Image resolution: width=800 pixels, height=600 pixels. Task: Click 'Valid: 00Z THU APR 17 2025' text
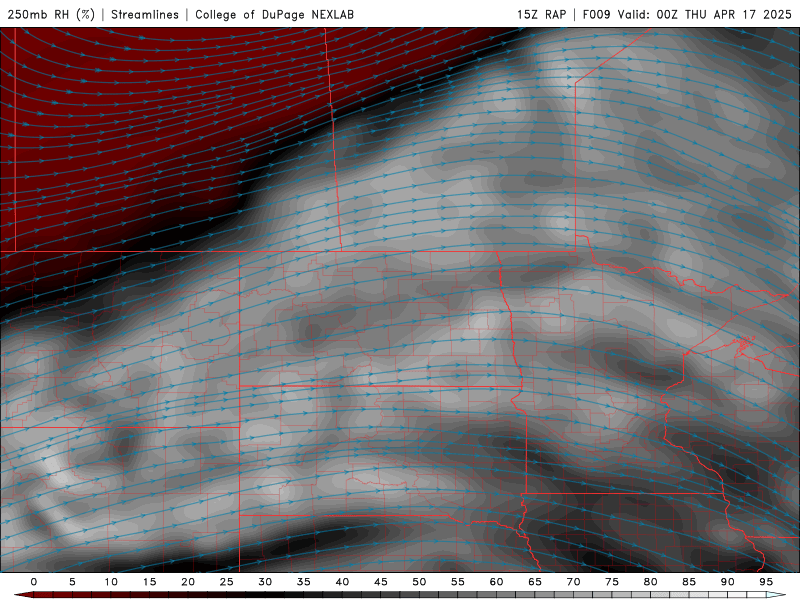click(705, 15)
